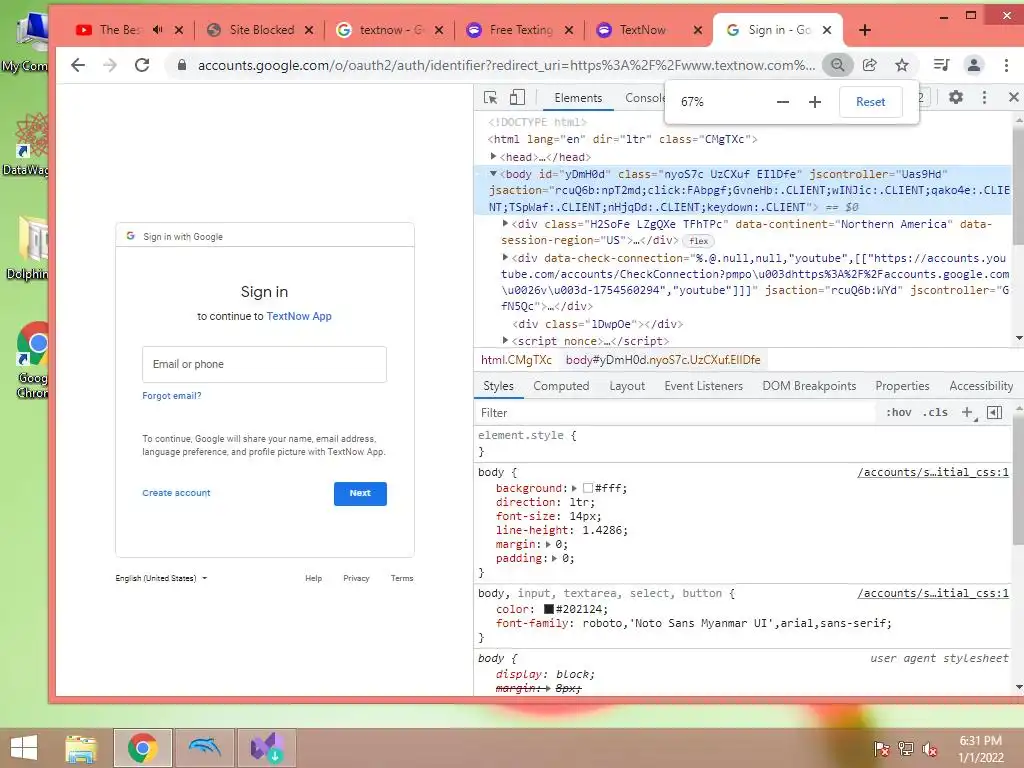Switch to the Free Texting tab

(520, 30)
